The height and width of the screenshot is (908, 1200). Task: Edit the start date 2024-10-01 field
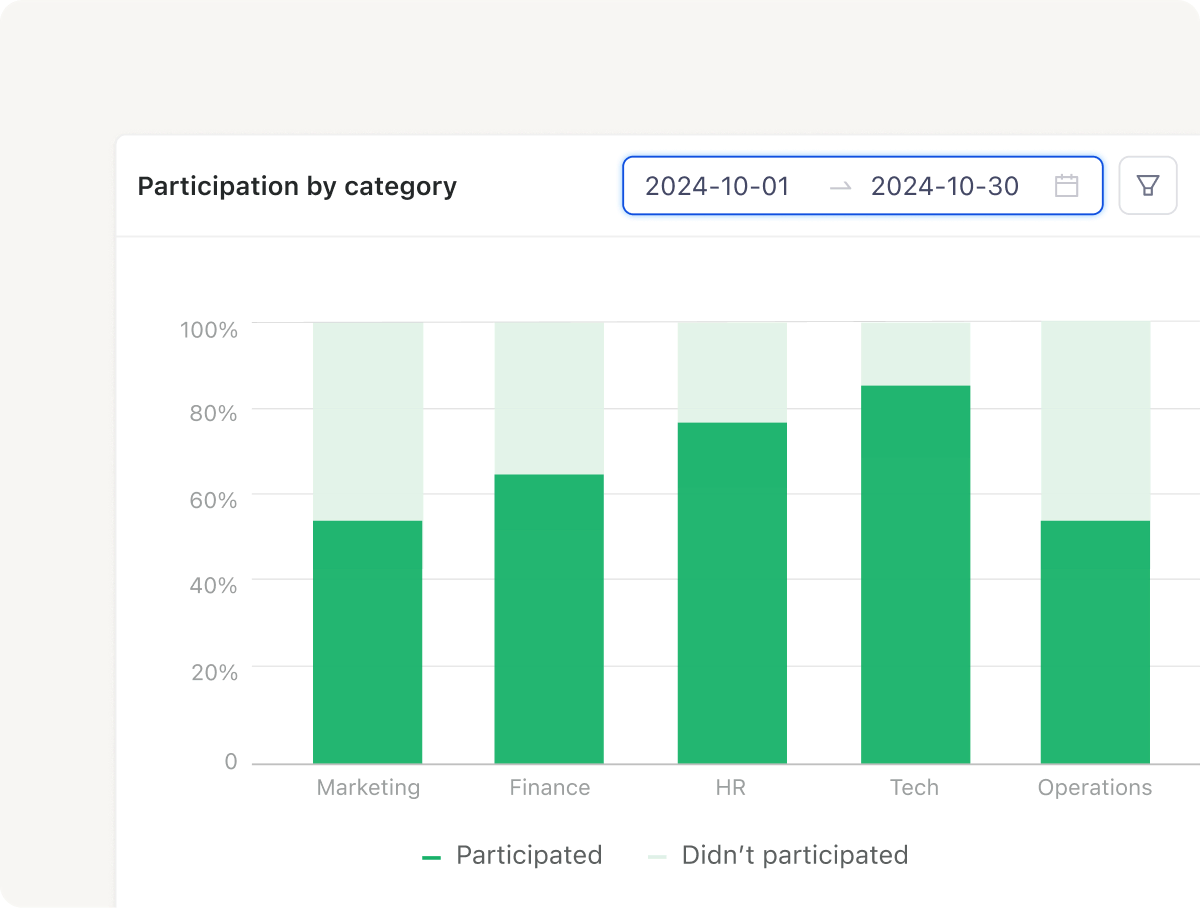[x=717, y=186]
